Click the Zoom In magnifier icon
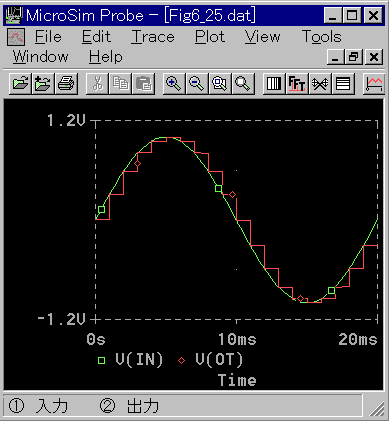Viewport: 389px width, 421px height. 174,83
